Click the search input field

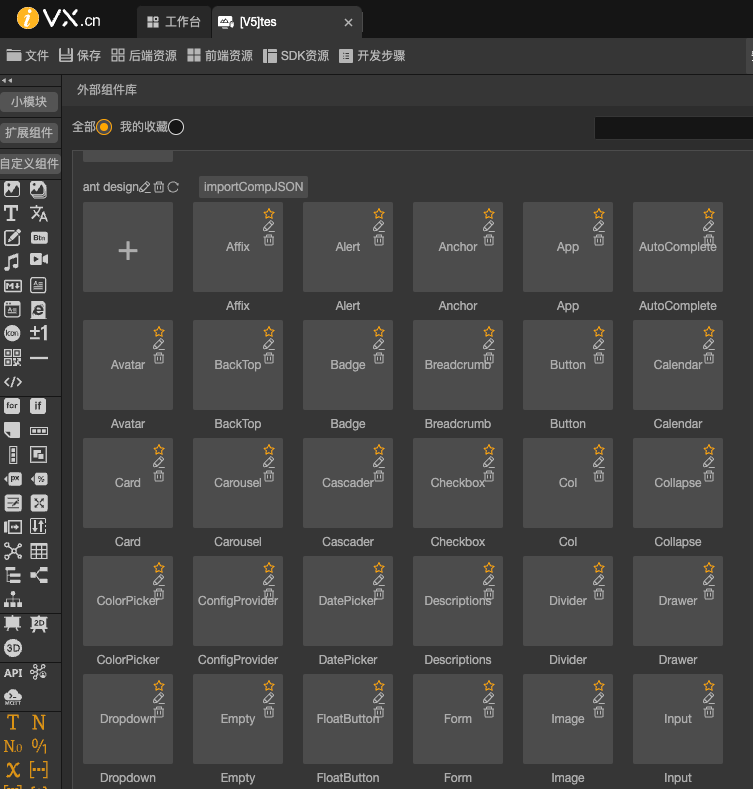(673, 128)
